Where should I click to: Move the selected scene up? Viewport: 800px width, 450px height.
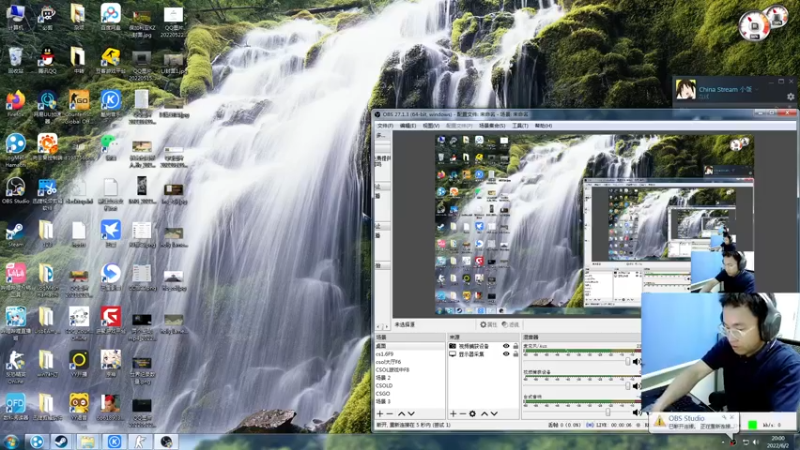coord(402,414)
